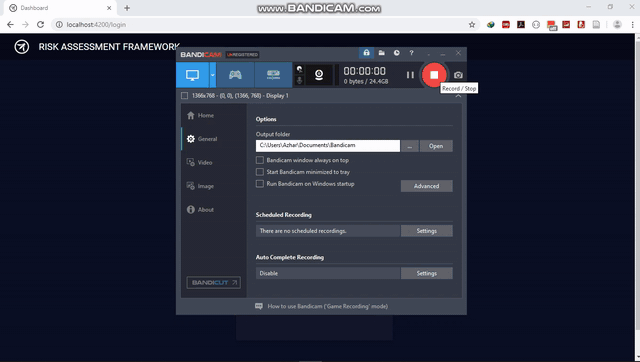The width and height of the screenshot is (640, 362).
Task: Pause the recording
Action: 410,75
